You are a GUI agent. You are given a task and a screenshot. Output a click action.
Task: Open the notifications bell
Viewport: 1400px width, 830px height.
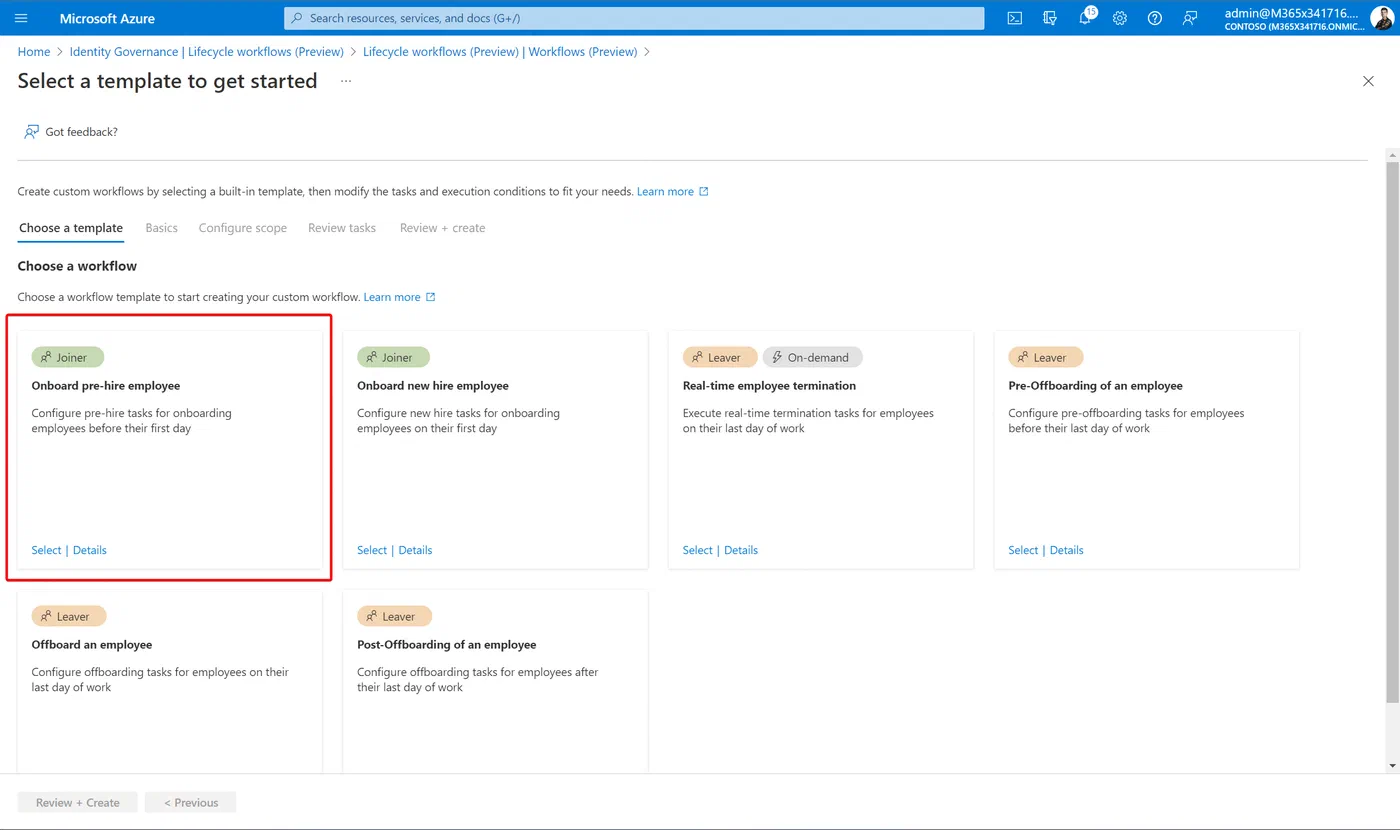pos(1085,18)
